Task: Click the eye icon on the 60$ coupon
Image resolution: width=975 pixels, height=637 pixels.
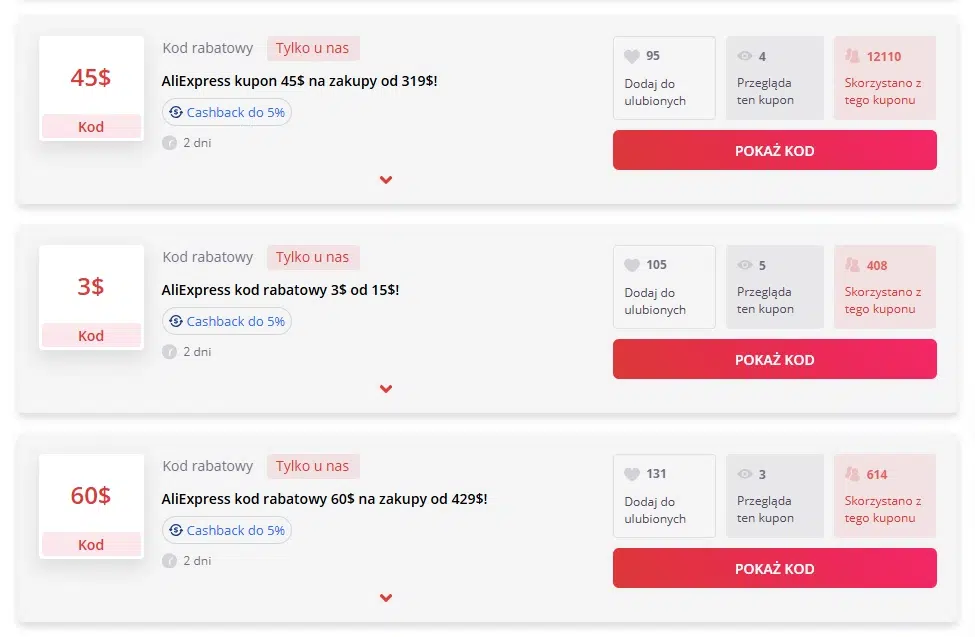Action: pos(745,473)
